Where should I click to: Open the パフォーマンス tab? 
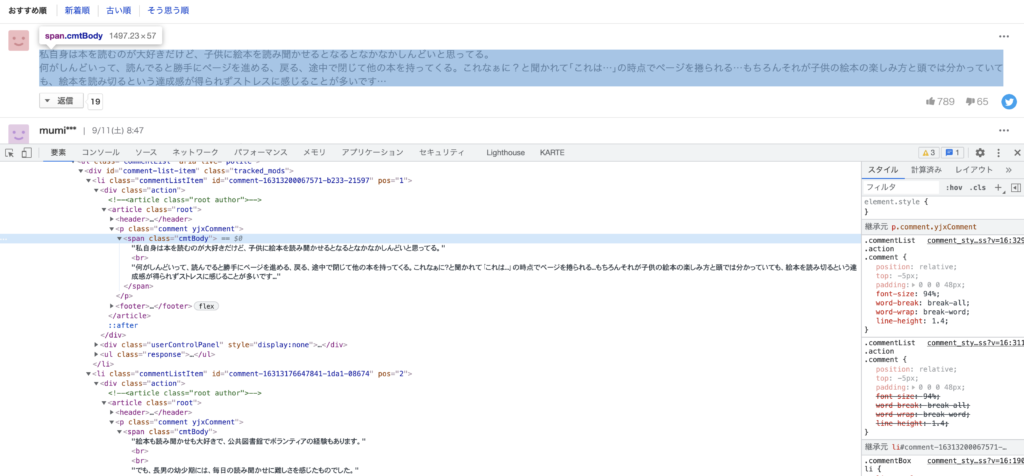(261, 152)
